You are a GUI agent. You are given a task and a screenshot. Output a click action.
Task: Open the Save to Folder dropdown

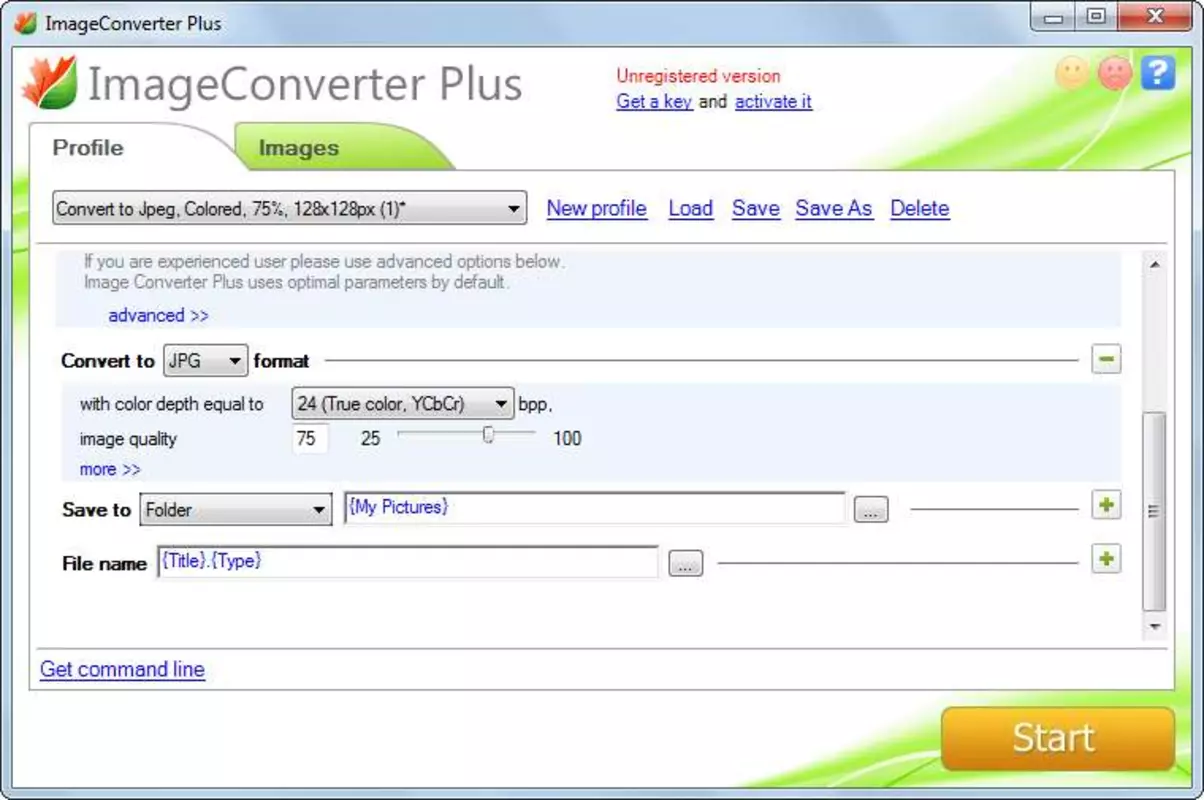tap(236, 510)
